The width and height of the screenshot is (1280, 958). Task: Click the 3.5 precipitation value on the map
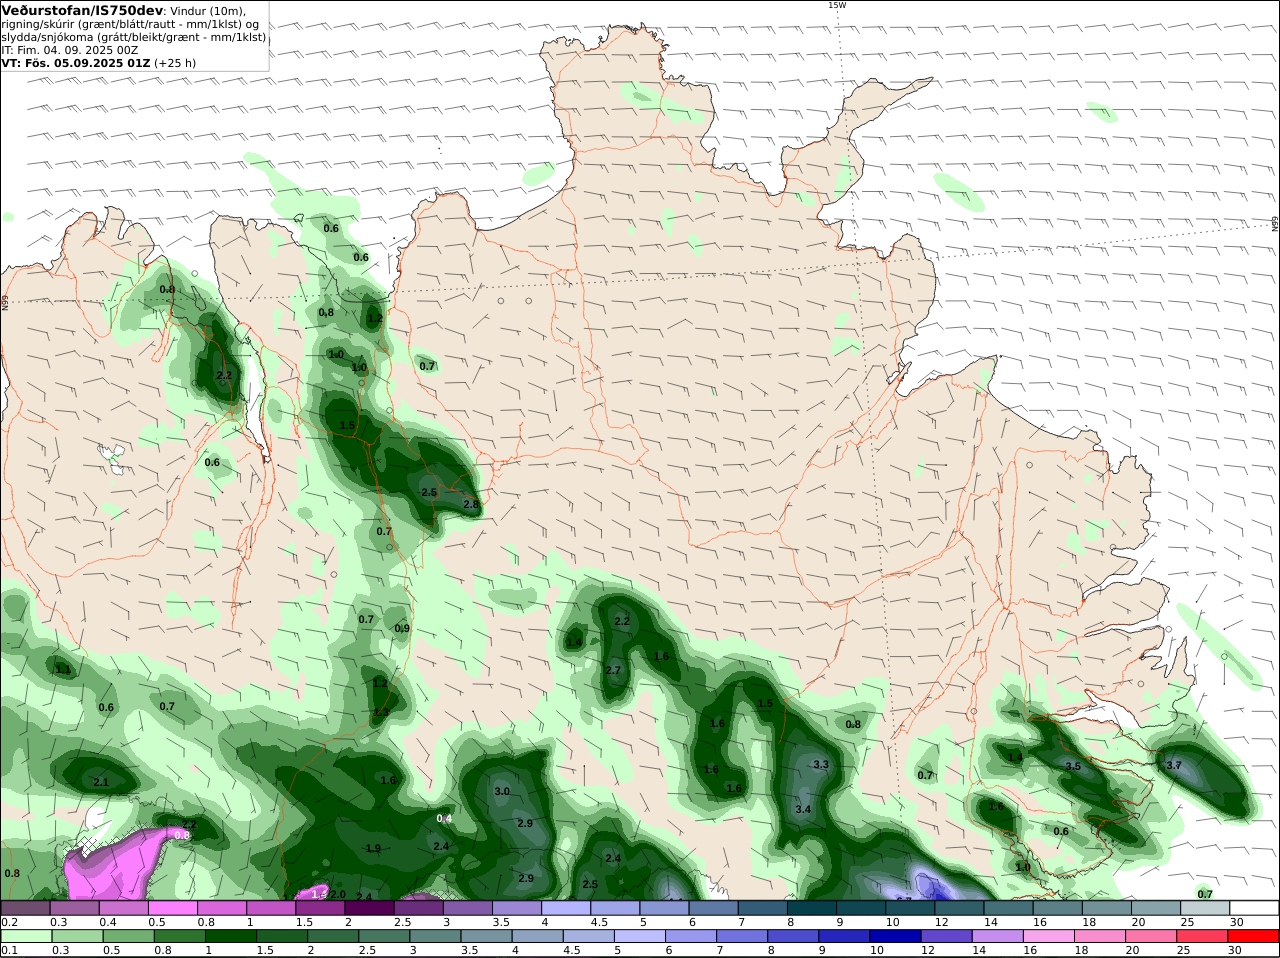point(1073,766)
